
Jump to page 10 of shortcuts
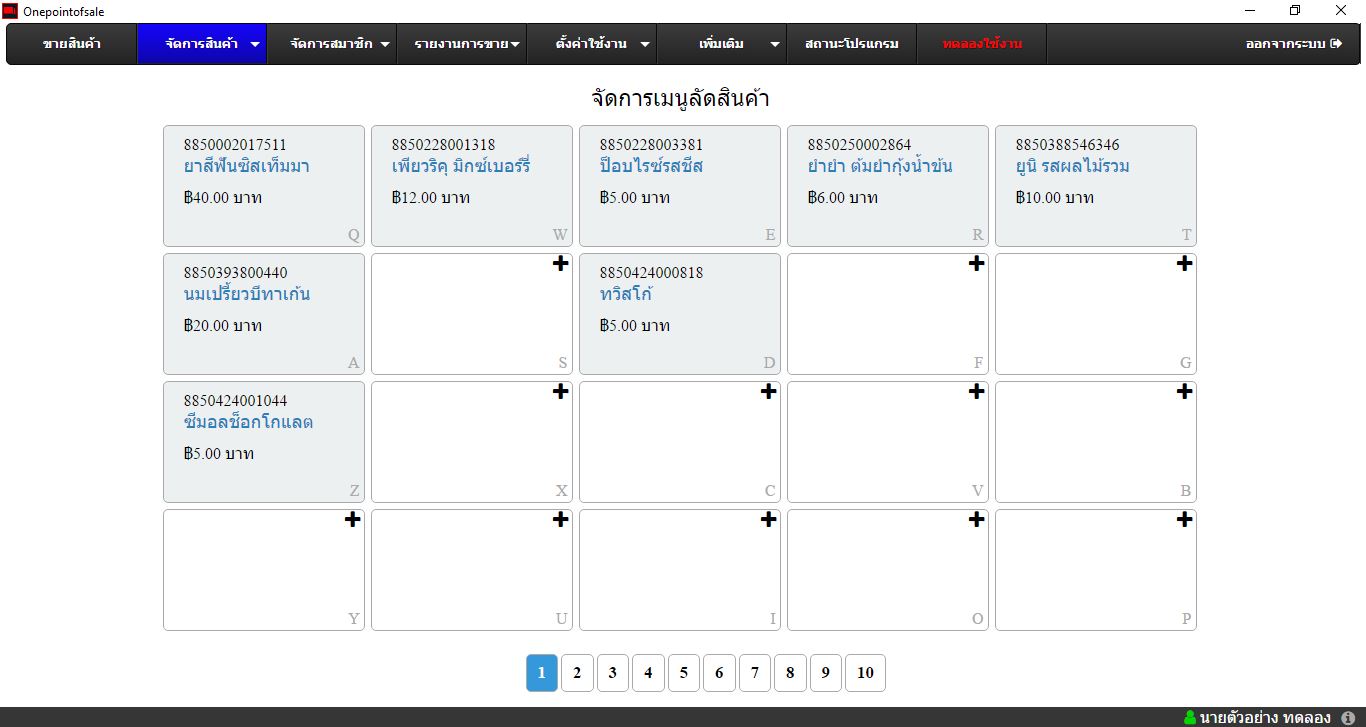point(865,673)
